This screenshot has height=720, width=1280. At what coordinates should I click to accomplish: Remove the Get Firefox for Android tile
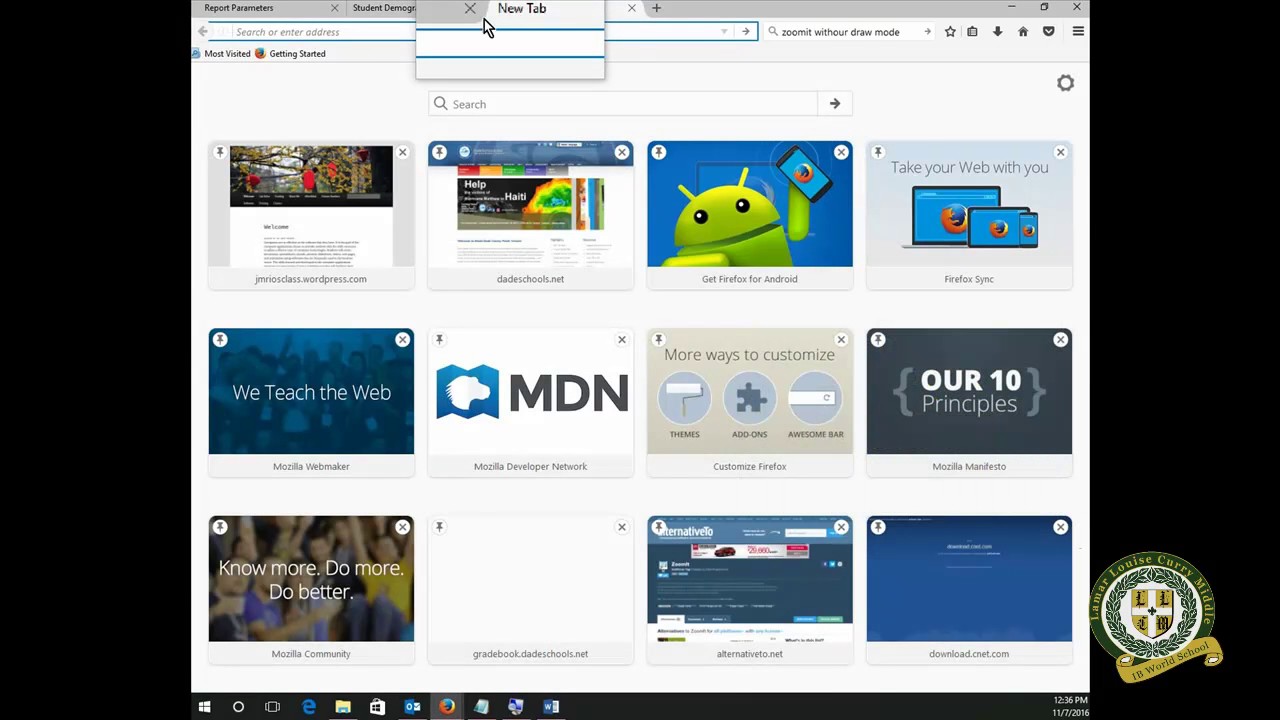pos(841,152)
